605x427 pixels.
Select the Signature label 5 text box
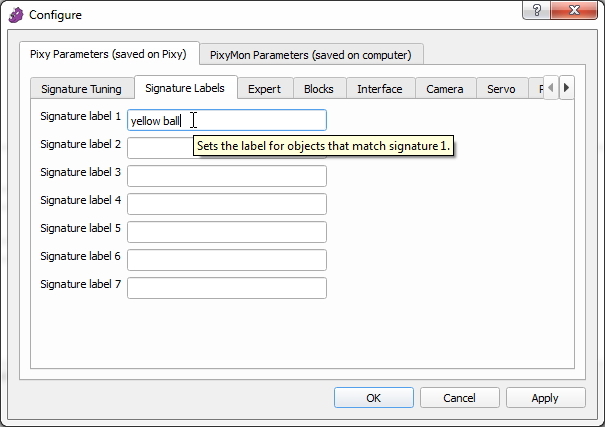(x=227, y=232)
